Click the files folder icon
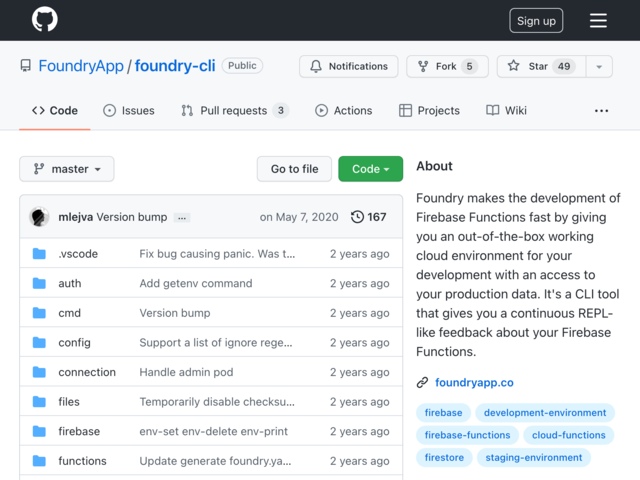The image size is (640, 480). [x=39, y=402]
